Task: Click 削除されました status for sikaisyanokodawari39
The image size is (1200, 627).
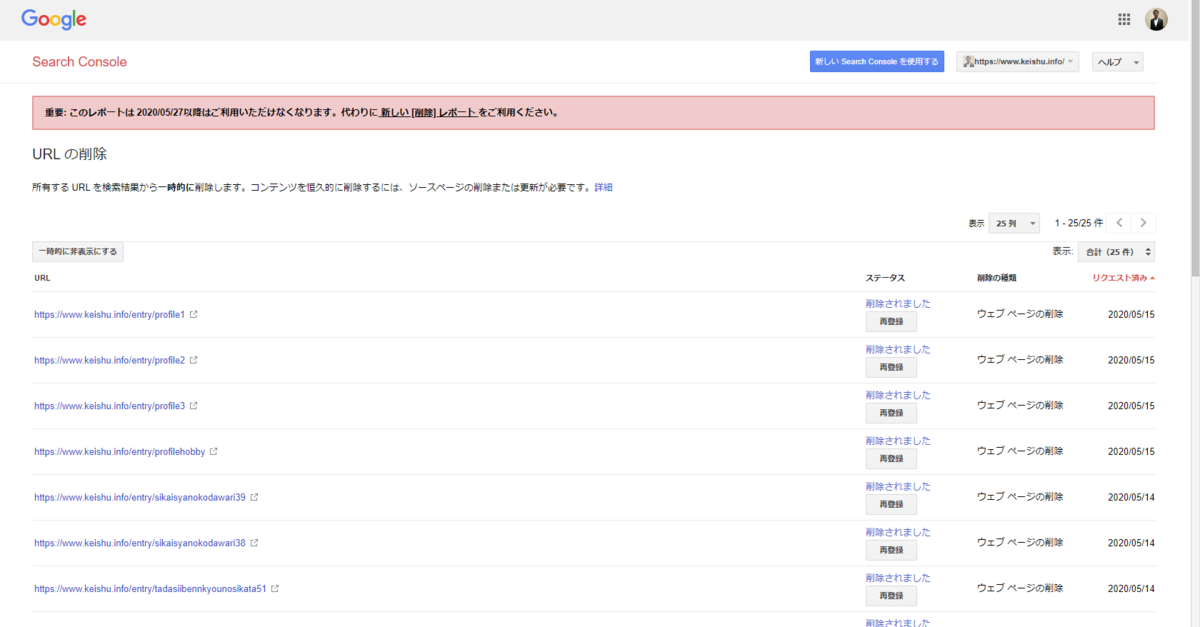Action: tap(898, 487)
